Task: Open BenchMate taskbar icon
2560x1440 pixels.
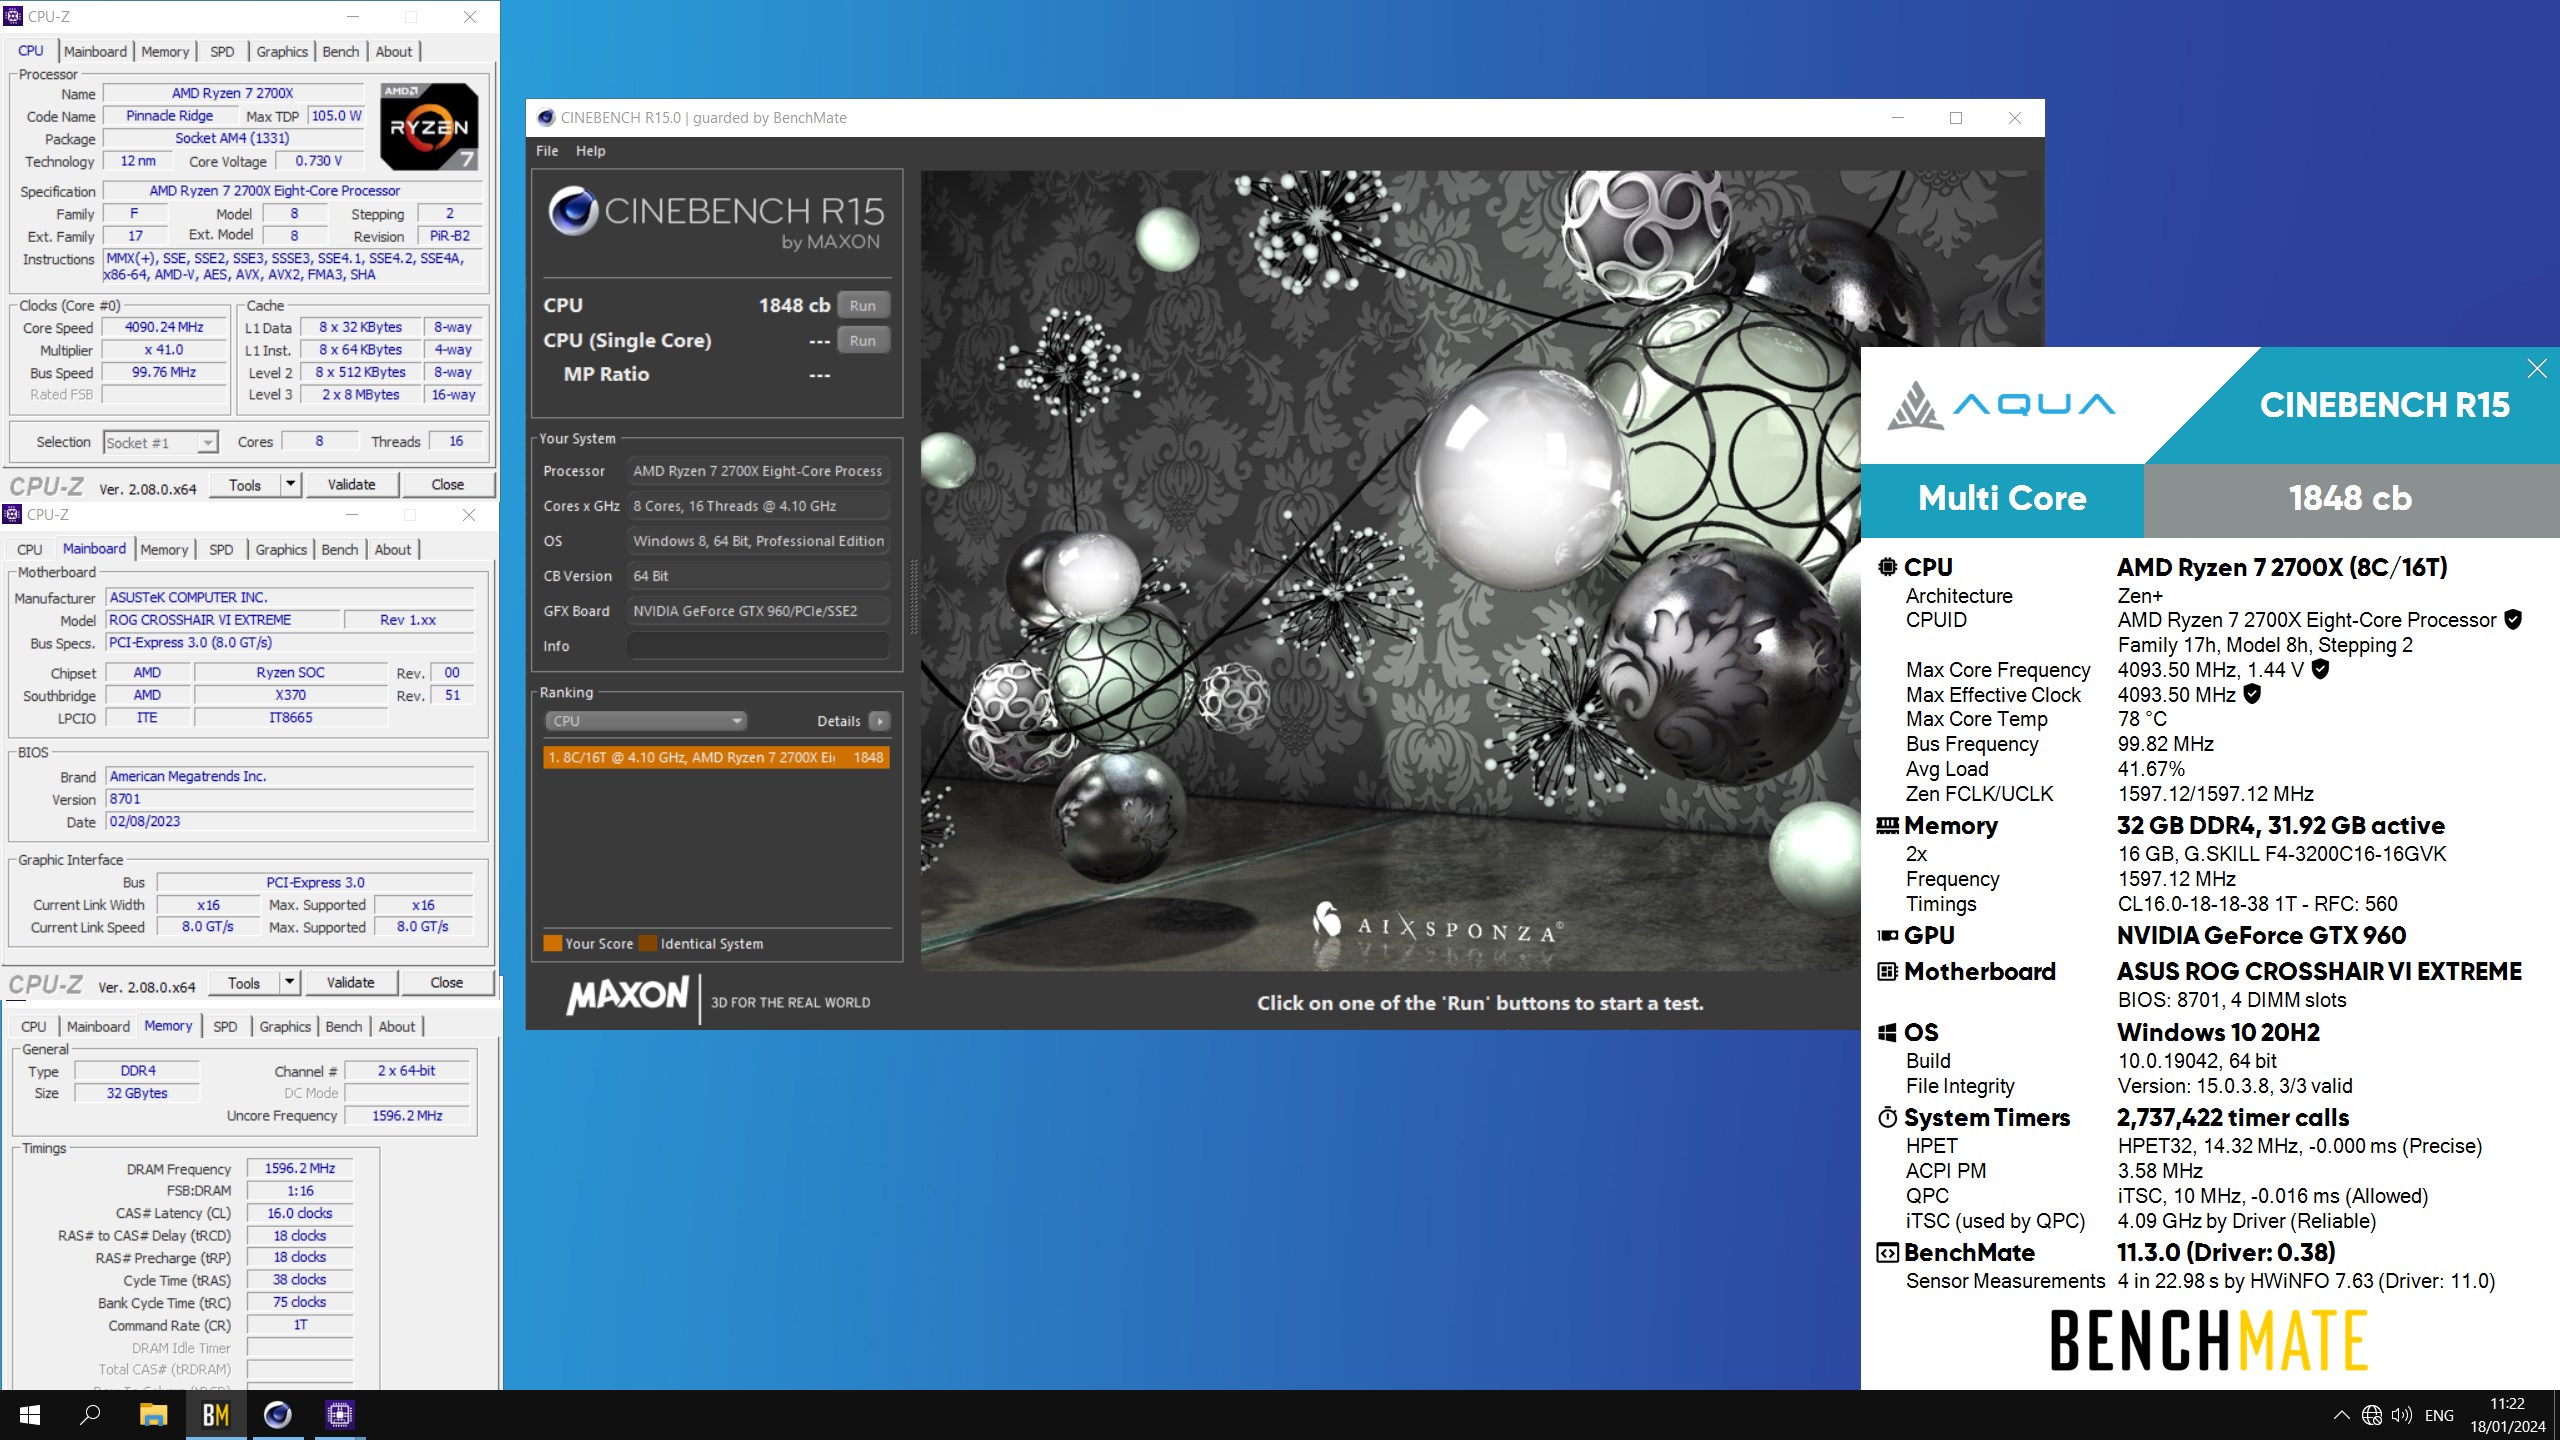Action: click(x=215, y=1415)
